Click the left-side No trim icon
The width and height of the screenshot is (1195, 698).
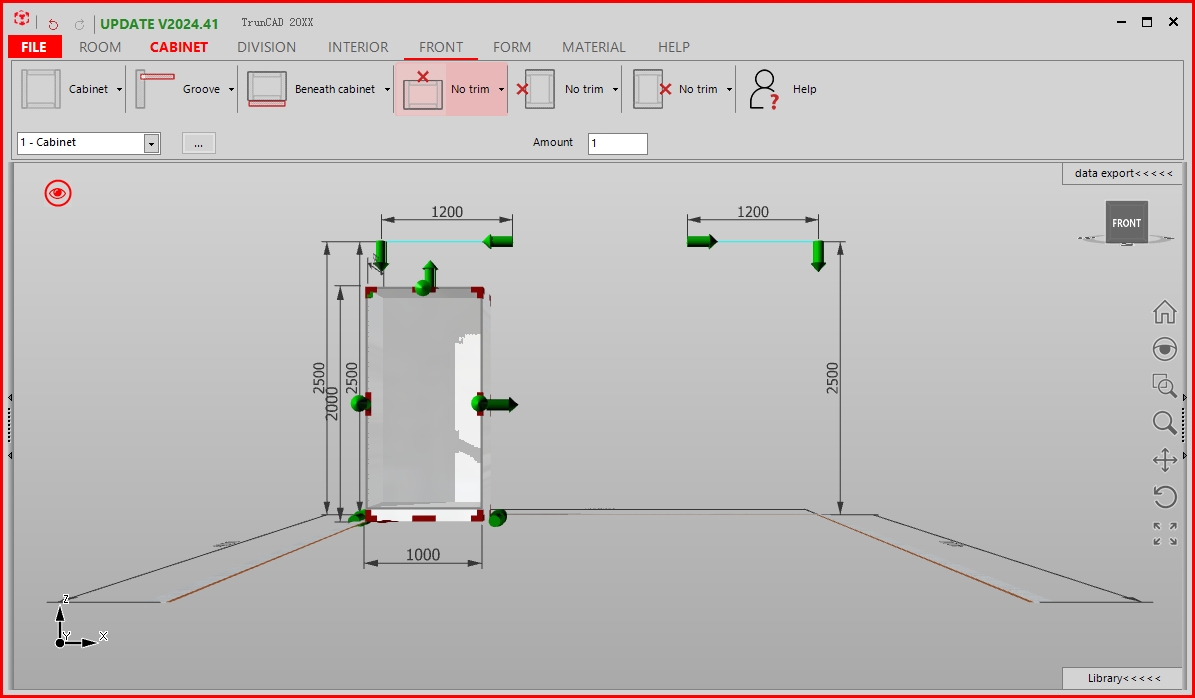coord(536,89)
